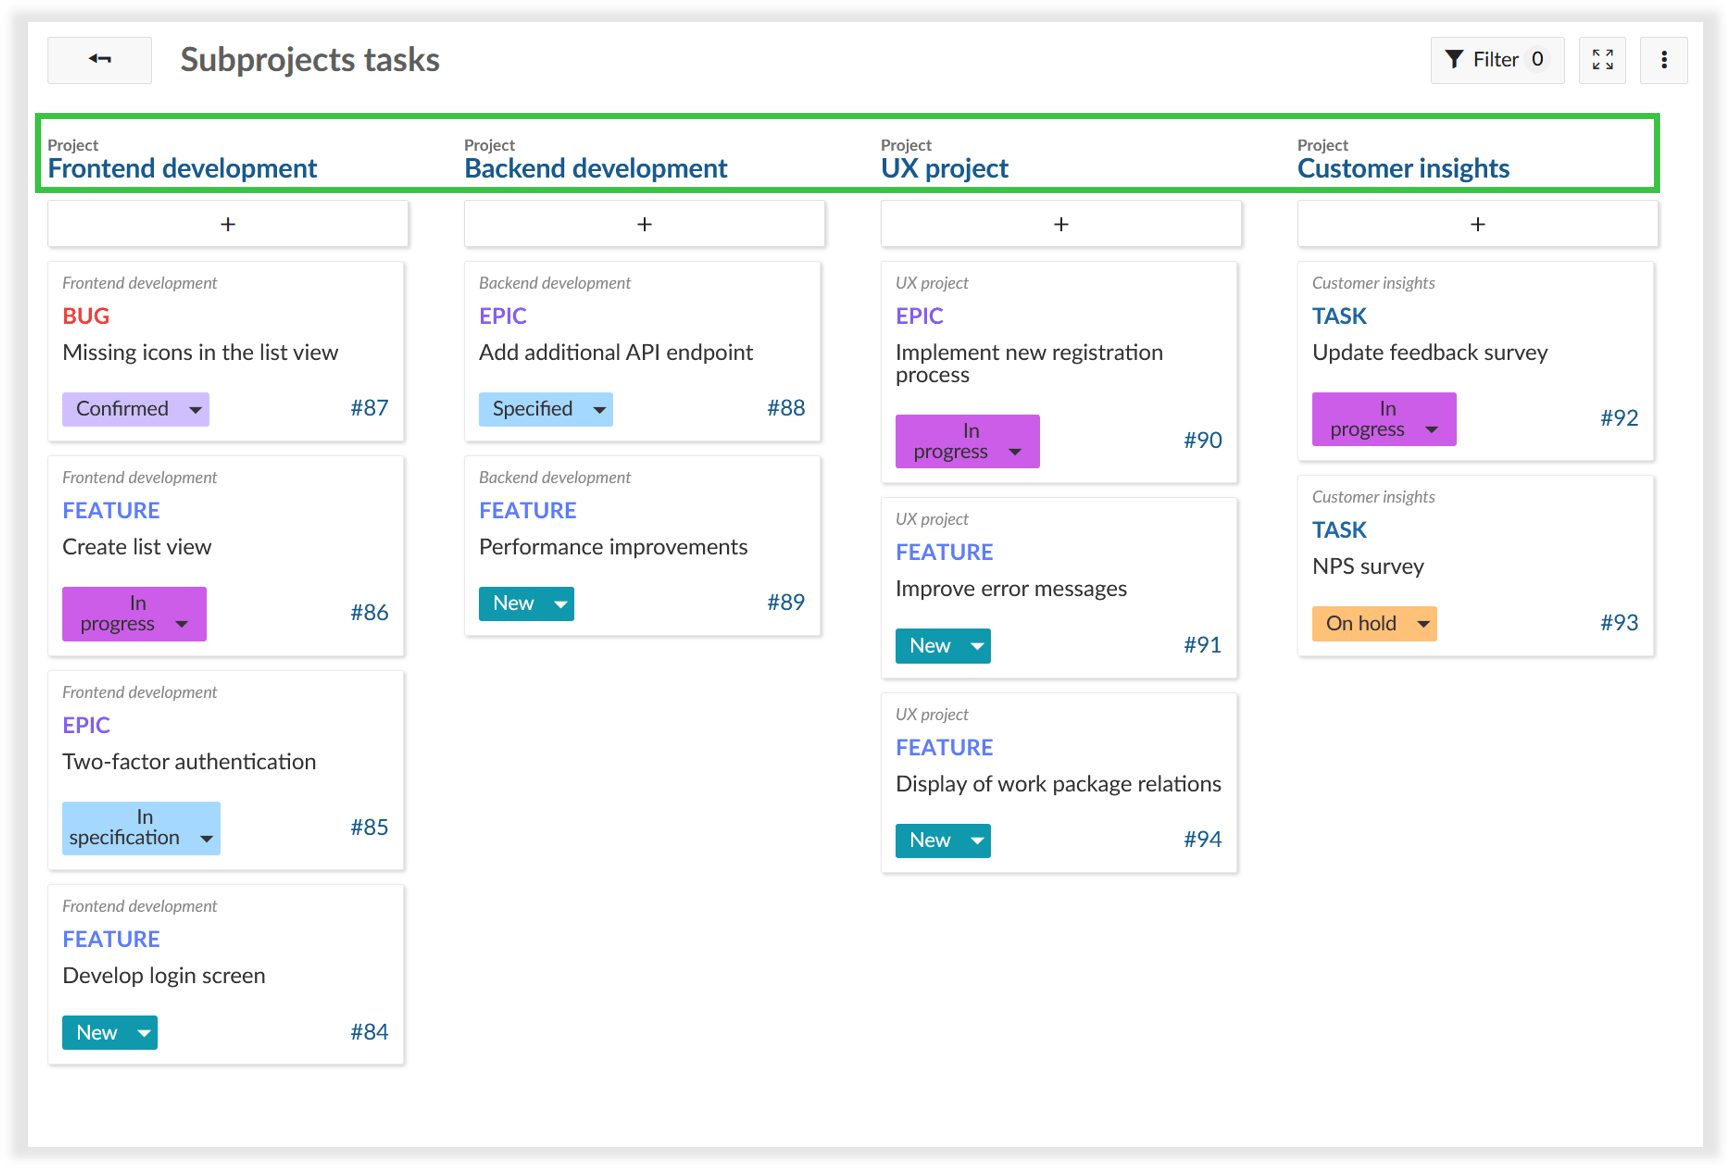Click the back arrow icon
The width and height of the screenshot is (1731, 1169).
point(99,60)
